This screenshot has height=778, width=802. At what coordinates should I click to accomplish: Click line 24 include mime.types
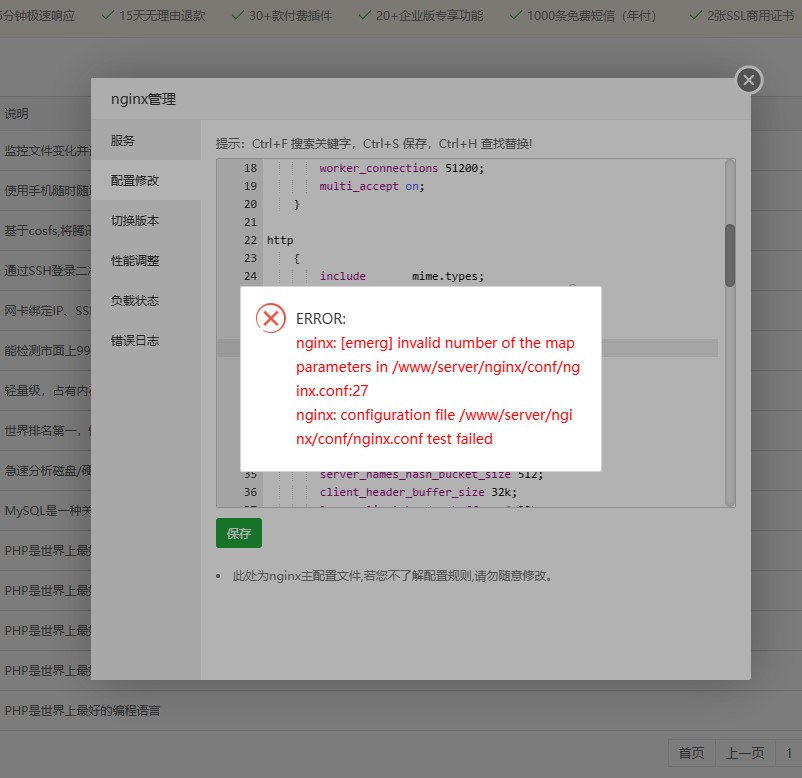pyautogui.click(x=402, y=276)
